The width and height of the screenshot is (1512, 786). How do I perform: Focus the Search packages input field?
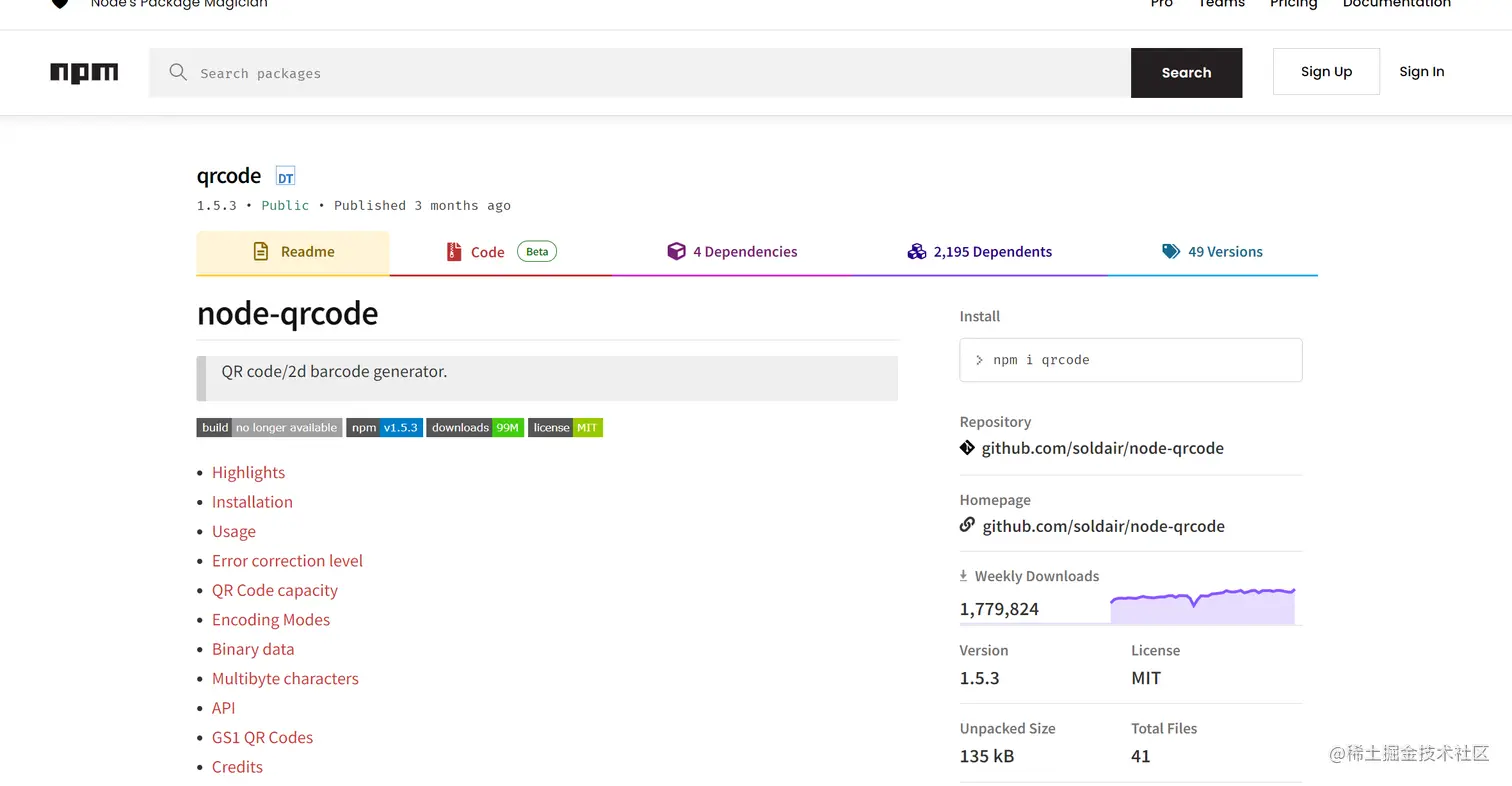[x=640, y=73]
